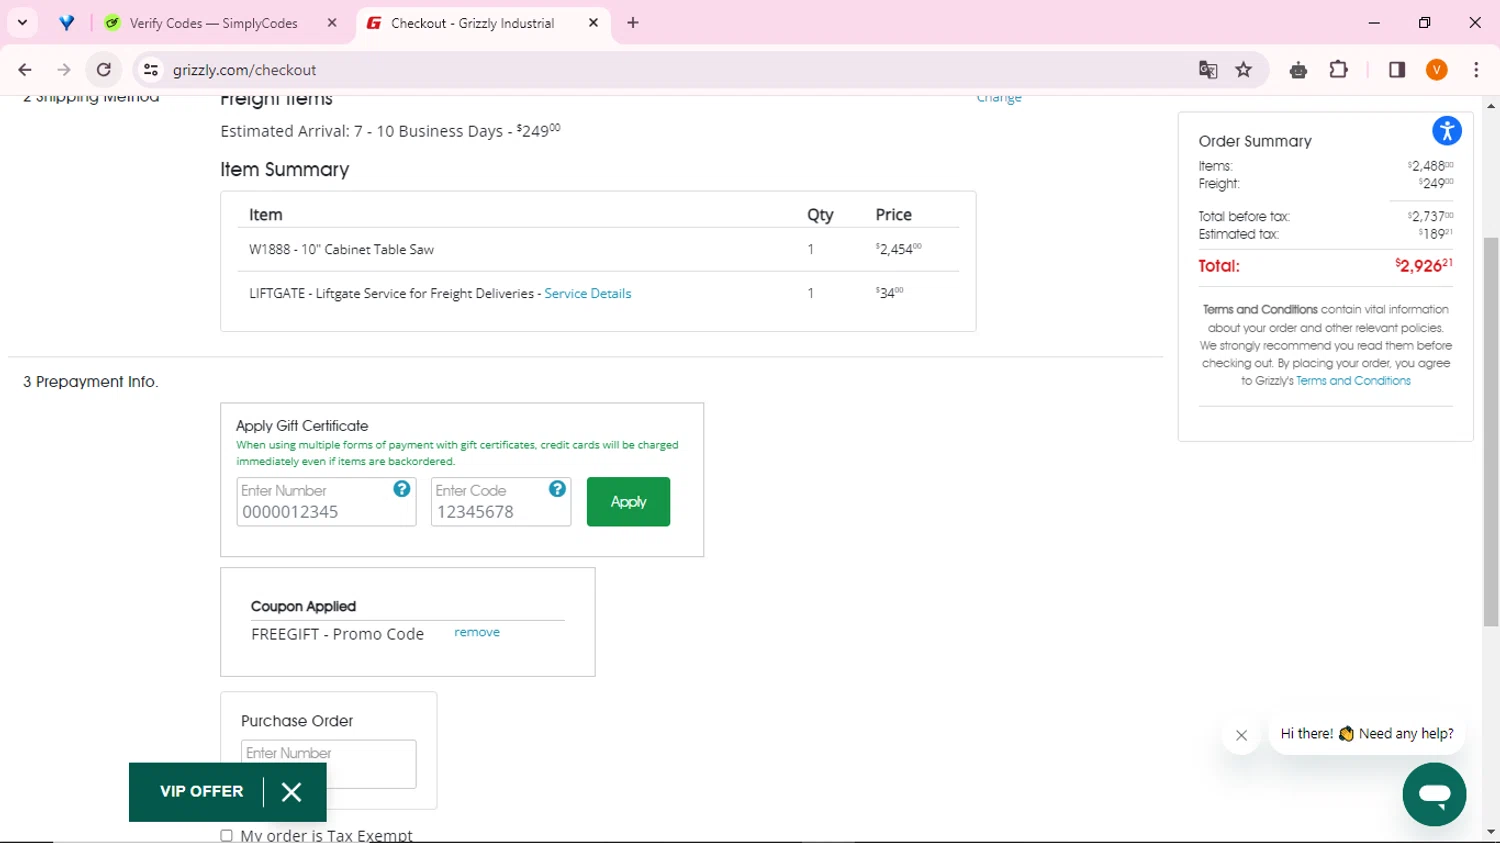1500x843 pixels.
Task: Click FREEGIFT - Promo Code text
Action: [338, 634]
